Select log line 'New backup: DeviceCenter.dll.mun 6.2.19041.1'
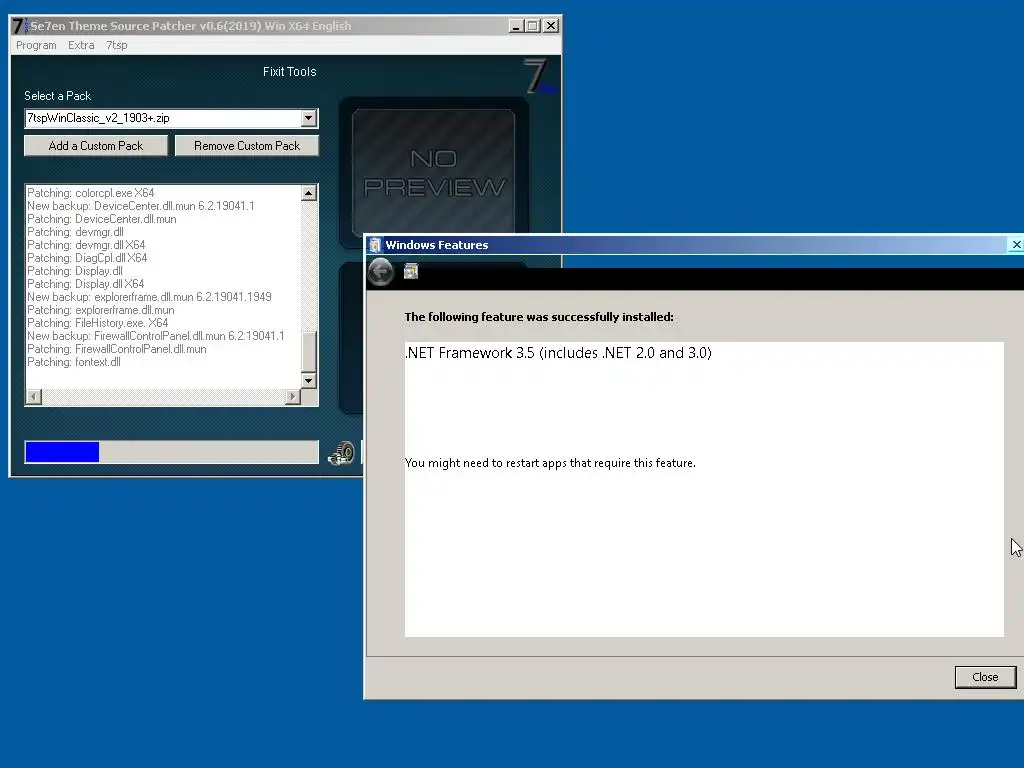 pos(140,206)
